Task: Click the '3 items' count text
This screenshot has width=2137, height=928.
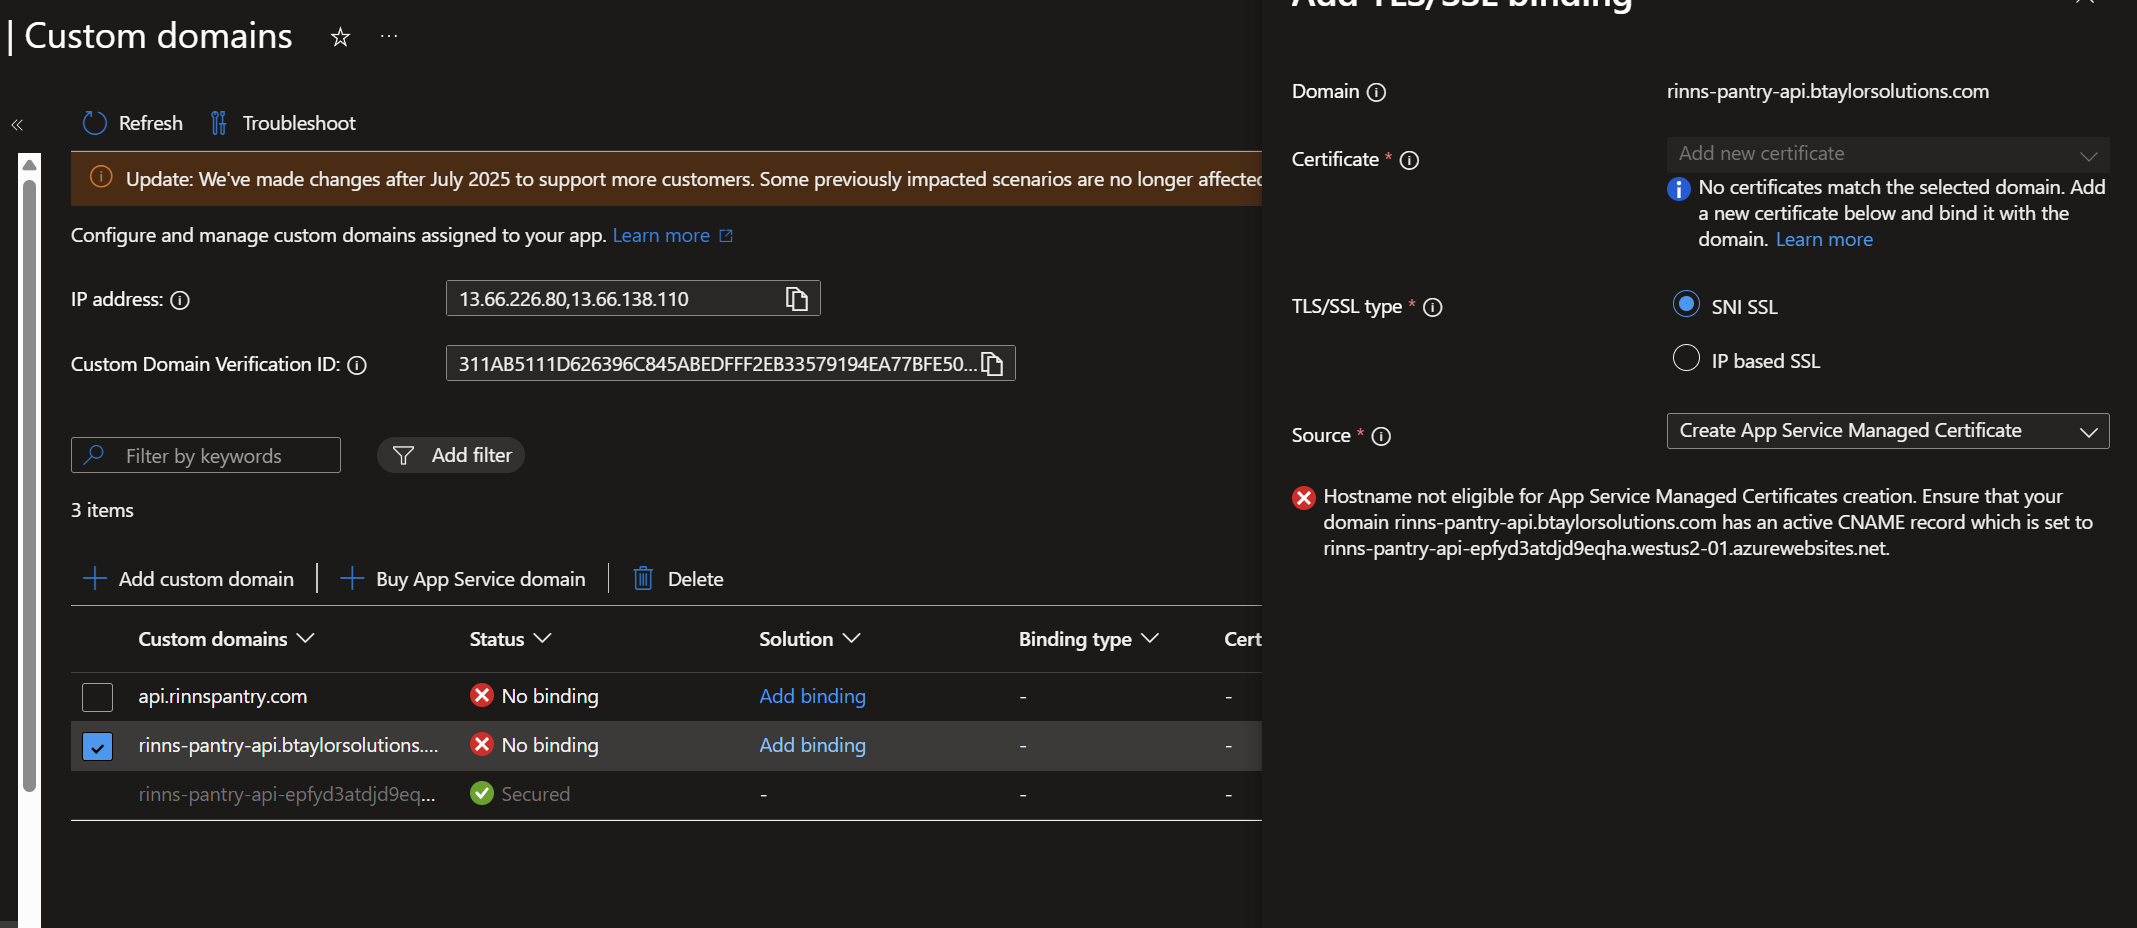Action: [102, 510]
